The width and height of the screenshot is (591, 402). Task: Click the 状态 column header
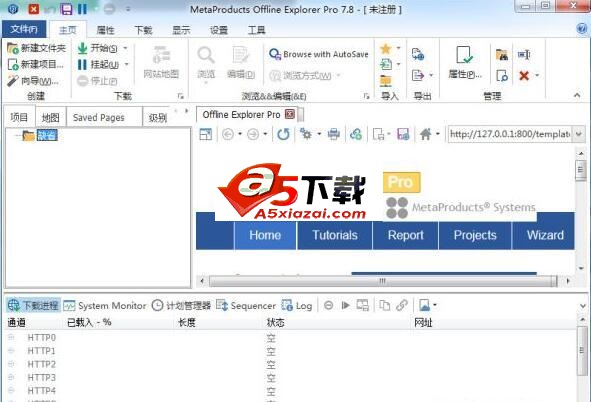pos(276,323)
